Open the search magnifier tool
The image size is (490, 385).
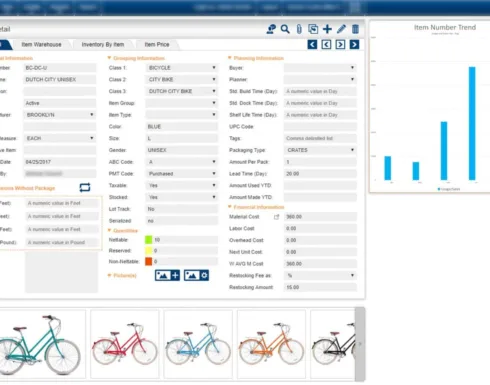pyautogui.click(x=285, y=29)
